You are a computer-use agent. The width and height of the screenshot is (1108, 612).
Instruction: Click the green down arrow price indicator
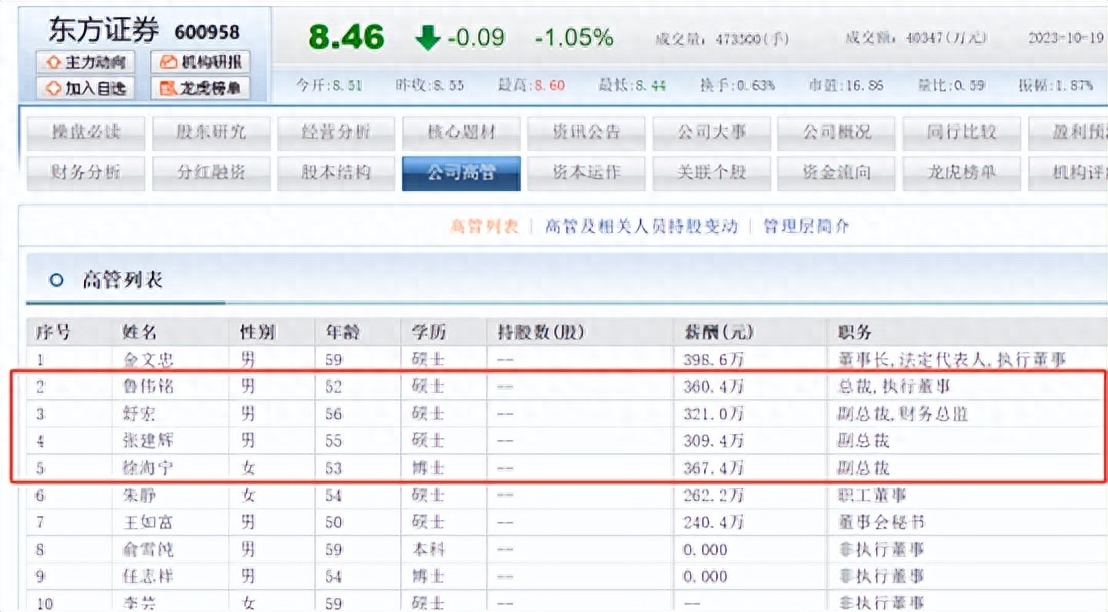[x=428, y=37]
